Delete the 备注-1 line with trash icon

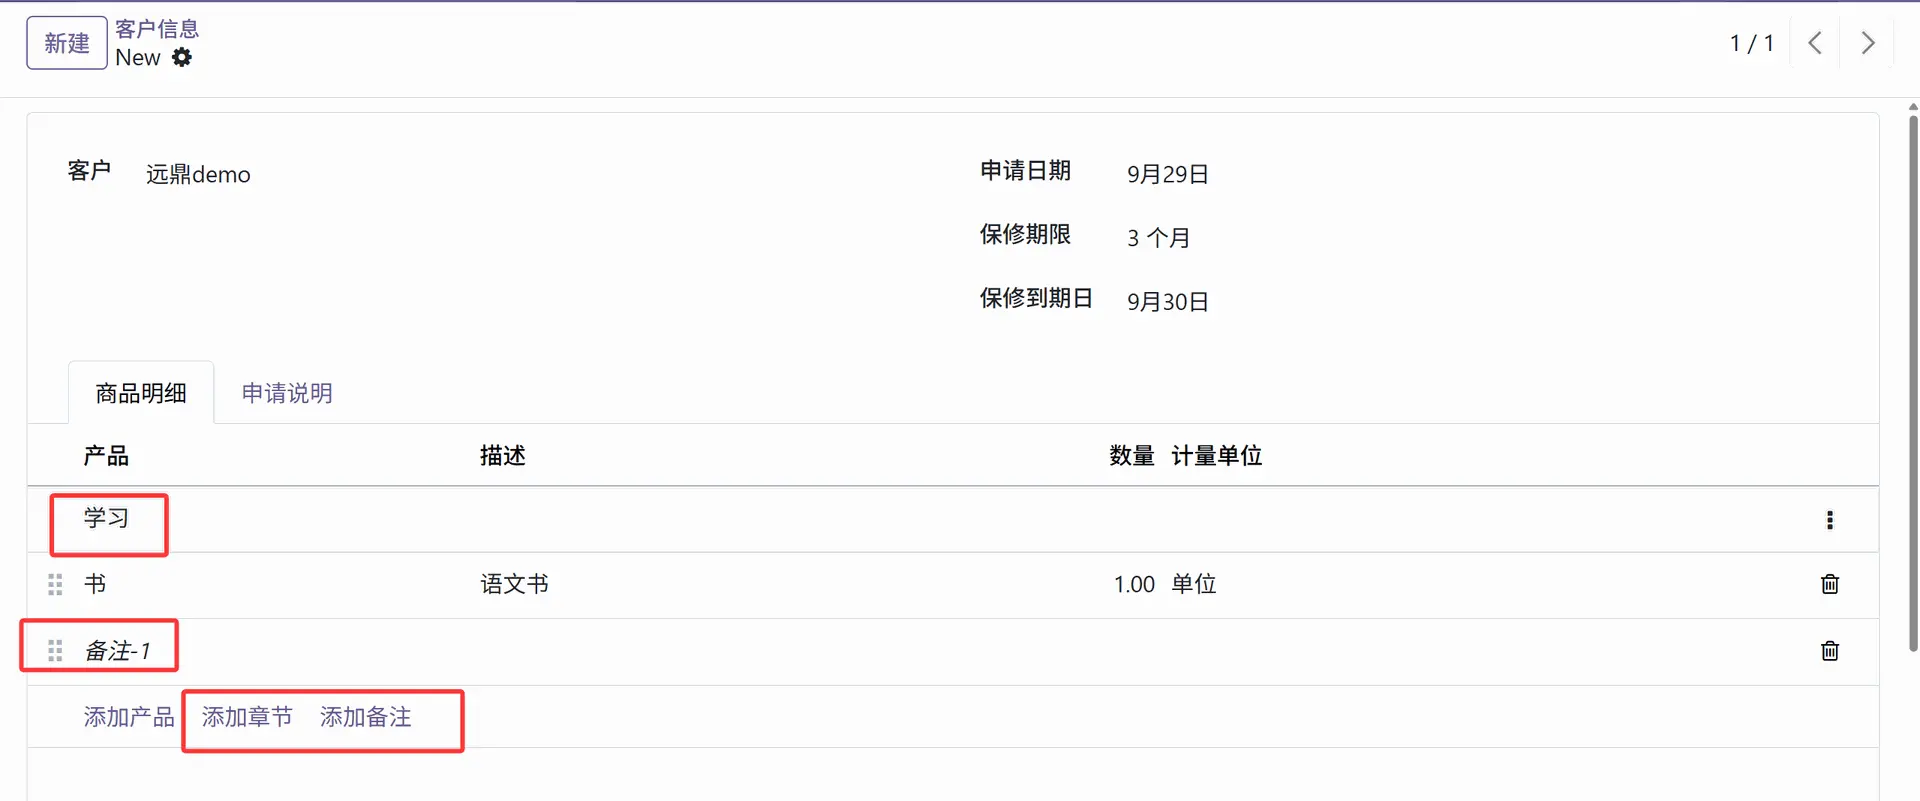pos(1829,651)
